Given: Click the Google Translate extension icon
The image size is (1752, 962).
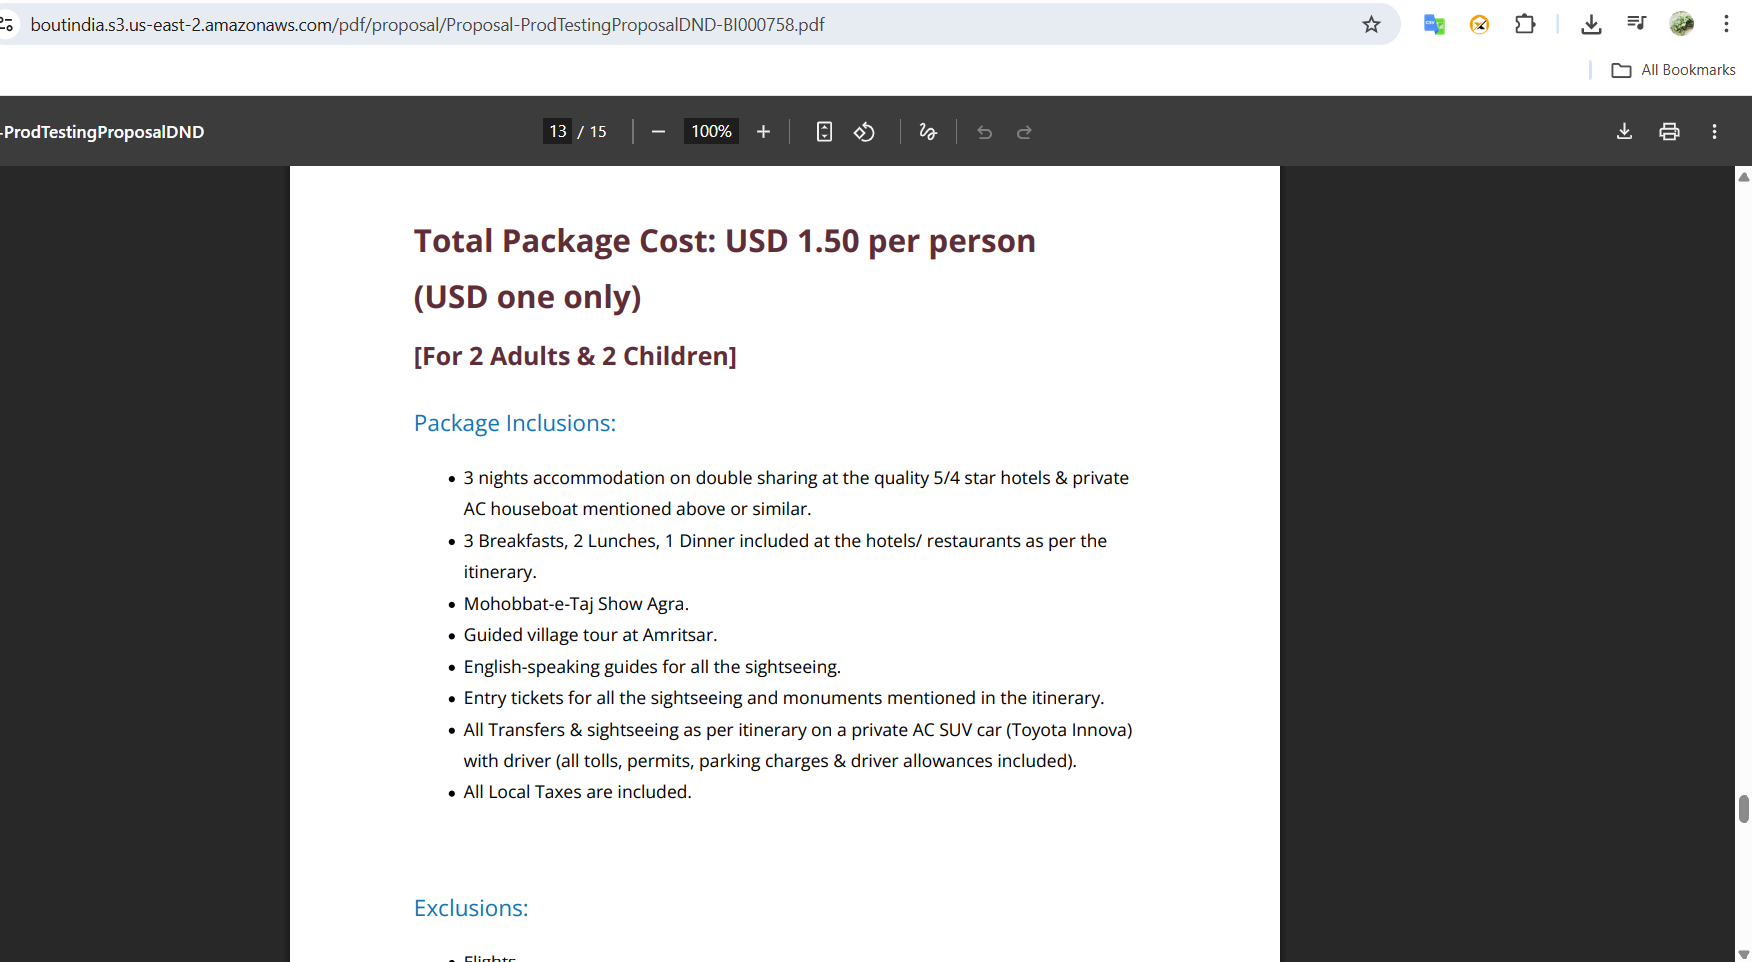Looking at the screenshot, I should (x=1434, y=24).
